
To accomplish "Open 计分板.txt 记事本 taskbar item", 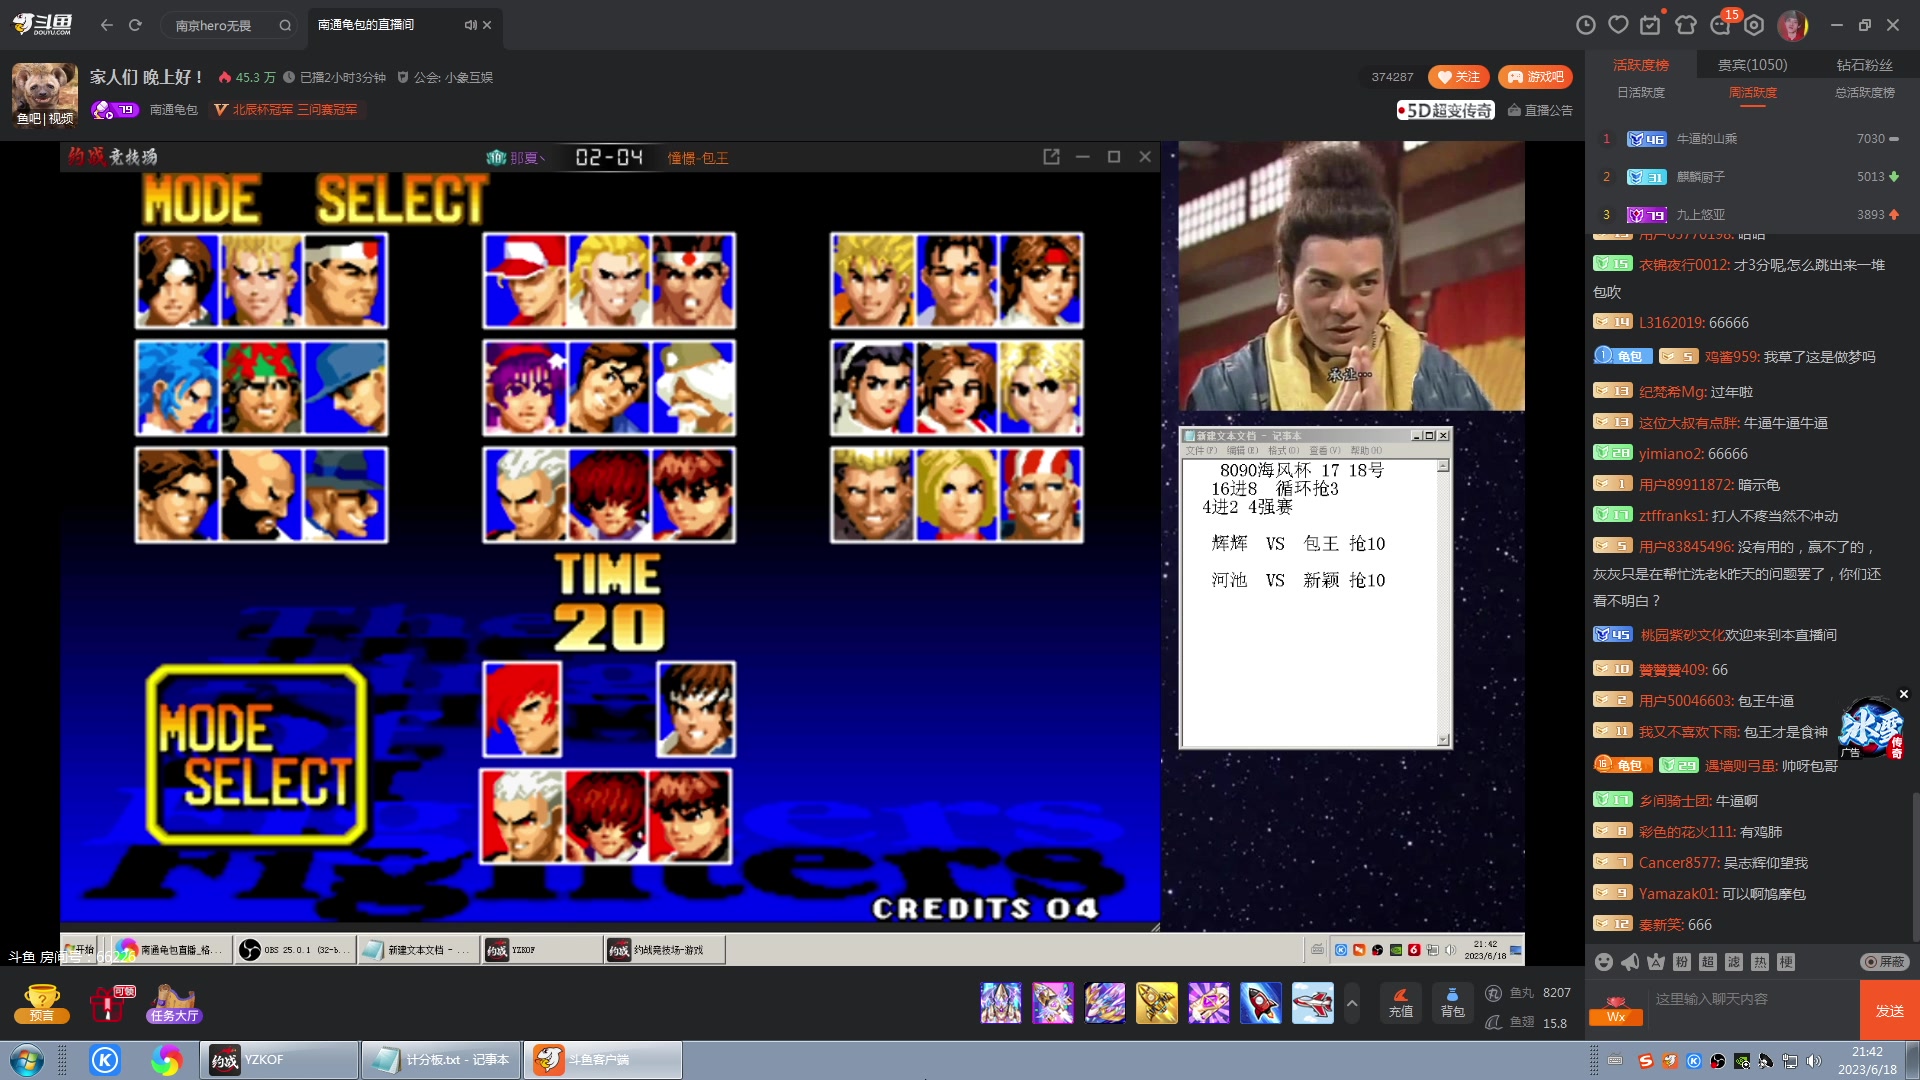I will pyautogui.click(x=441, y=1060).
